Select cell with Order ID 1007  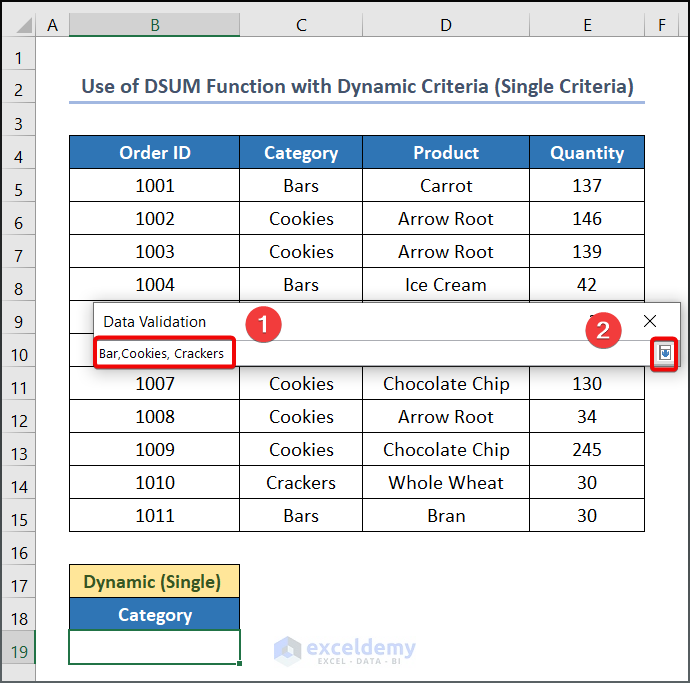(x=154, y=384)
